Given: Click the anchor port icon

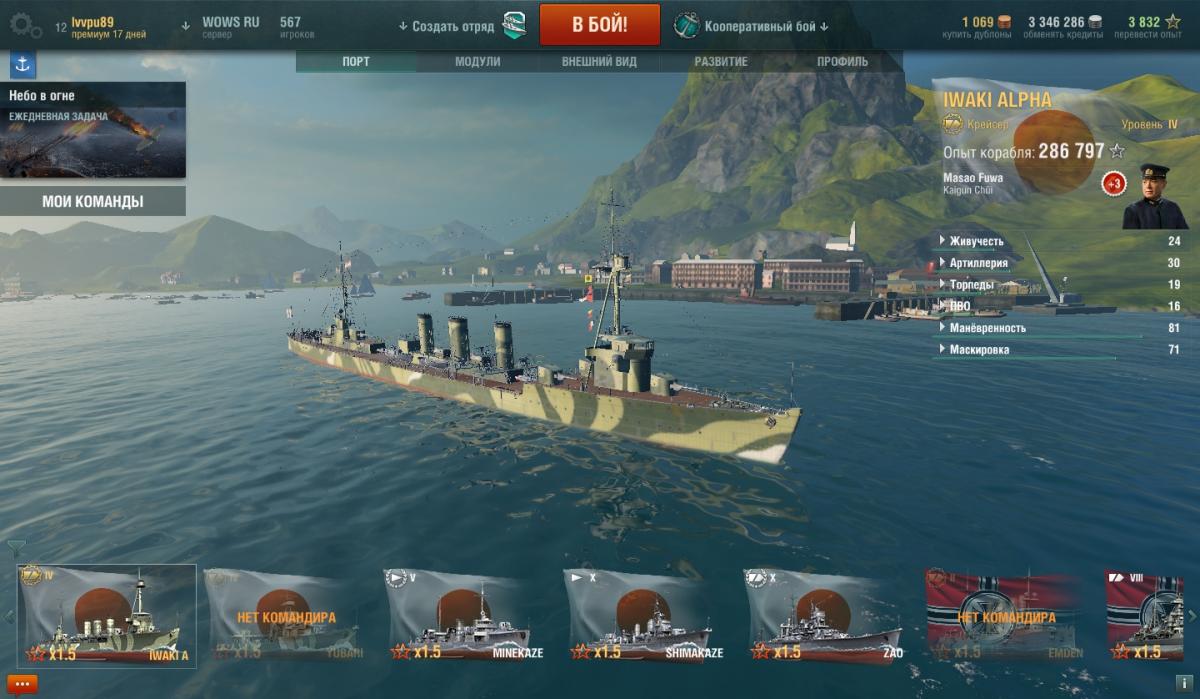Looking at the screenshot, I should click(x=22, y=66).
